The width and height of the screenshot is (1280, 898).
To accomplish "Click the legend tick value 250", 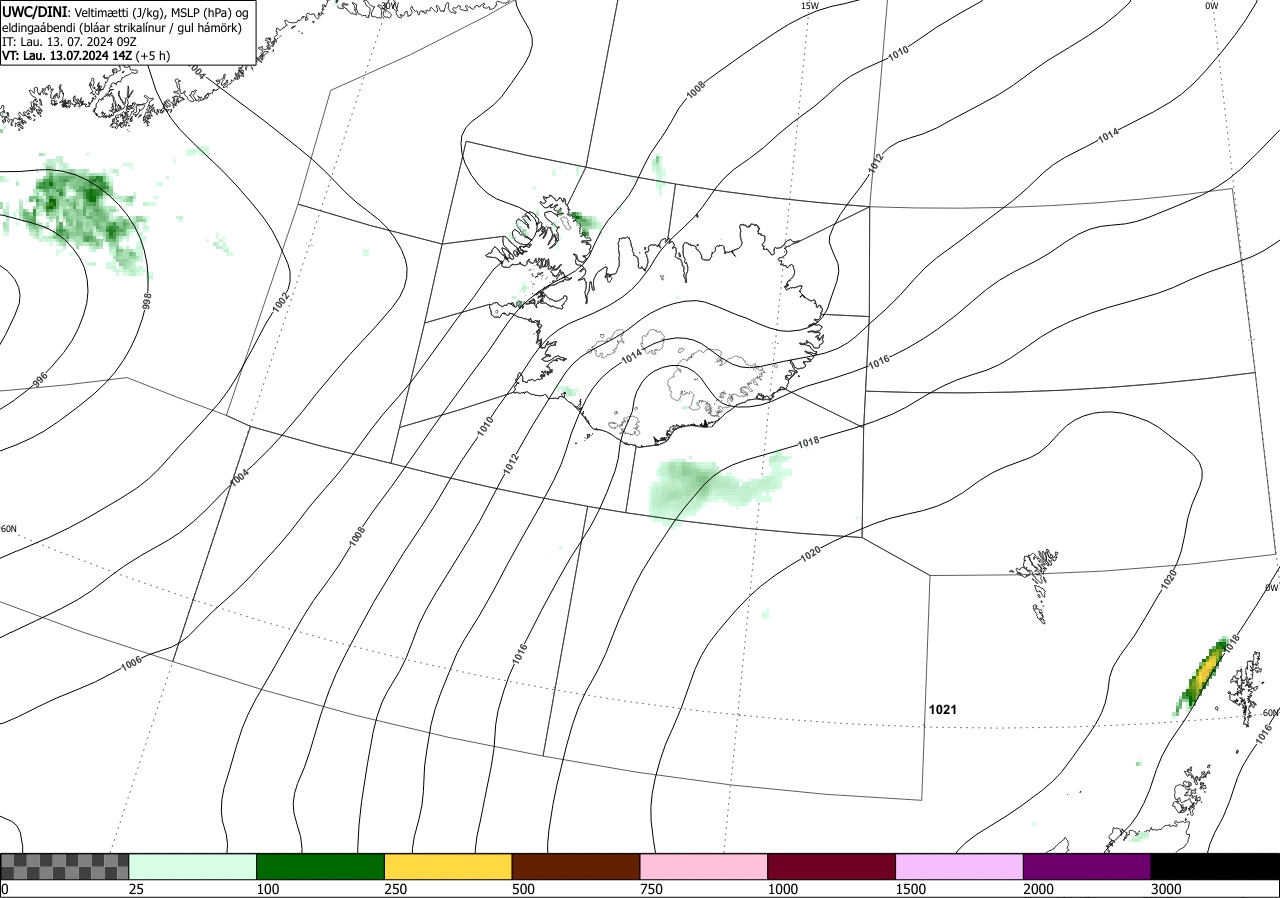I will (x=396, y=889).
